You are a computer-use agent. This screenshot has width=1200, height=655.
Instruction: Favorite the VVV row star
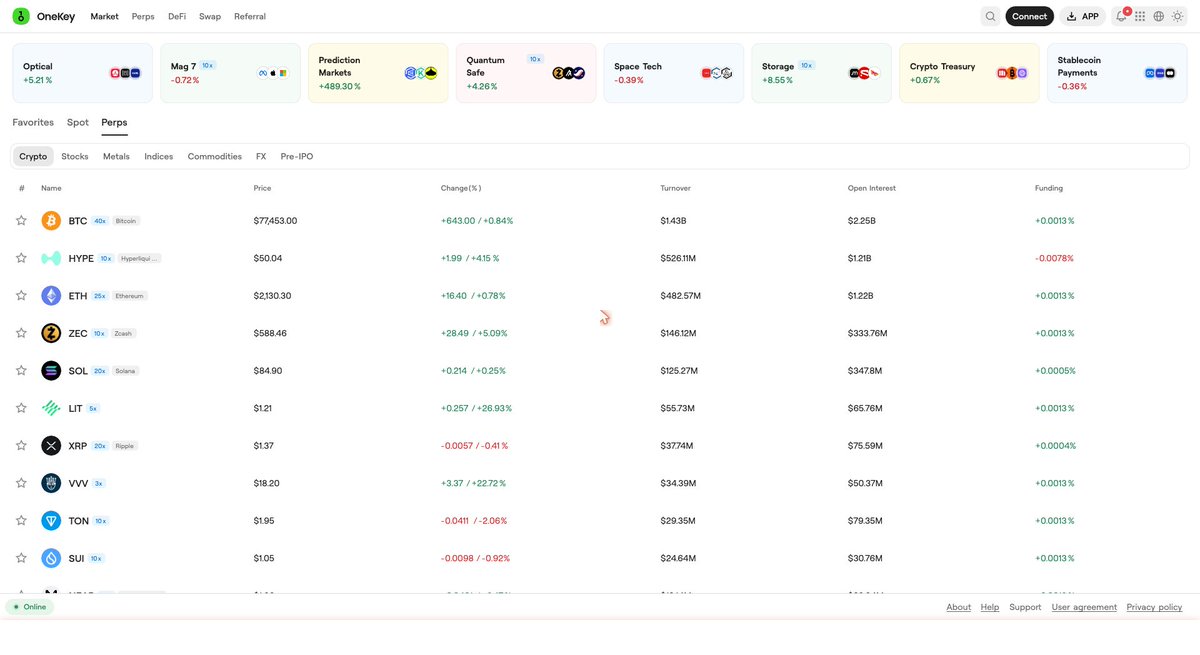point(21,483)
